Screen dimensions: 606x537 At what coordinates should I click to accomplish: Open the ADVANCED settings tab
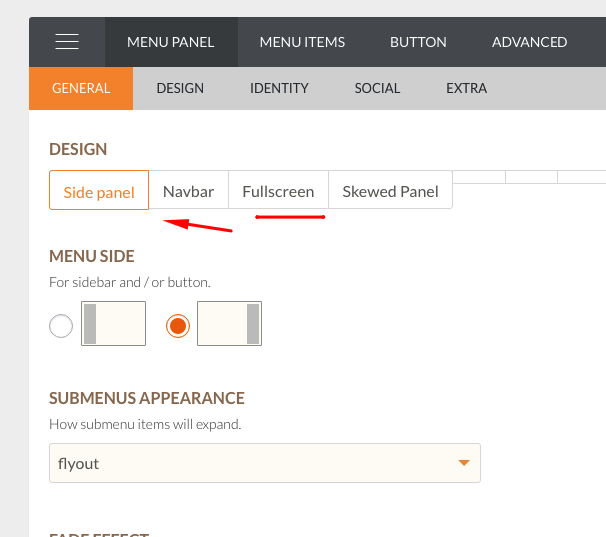pyautogui.click(x=529, y=42)
